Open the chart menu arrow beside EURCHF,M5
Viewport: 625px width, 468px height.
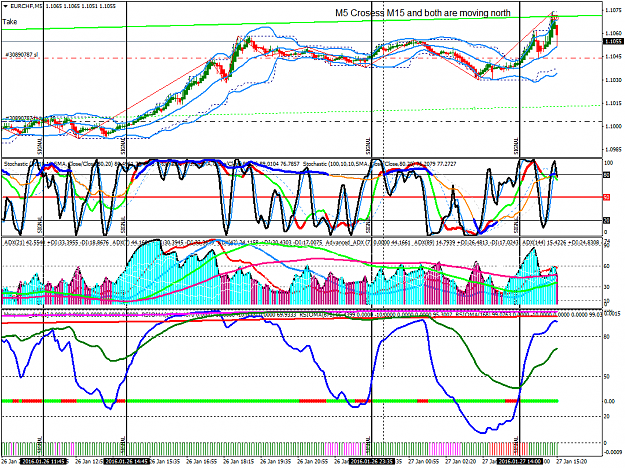[5, 6]
